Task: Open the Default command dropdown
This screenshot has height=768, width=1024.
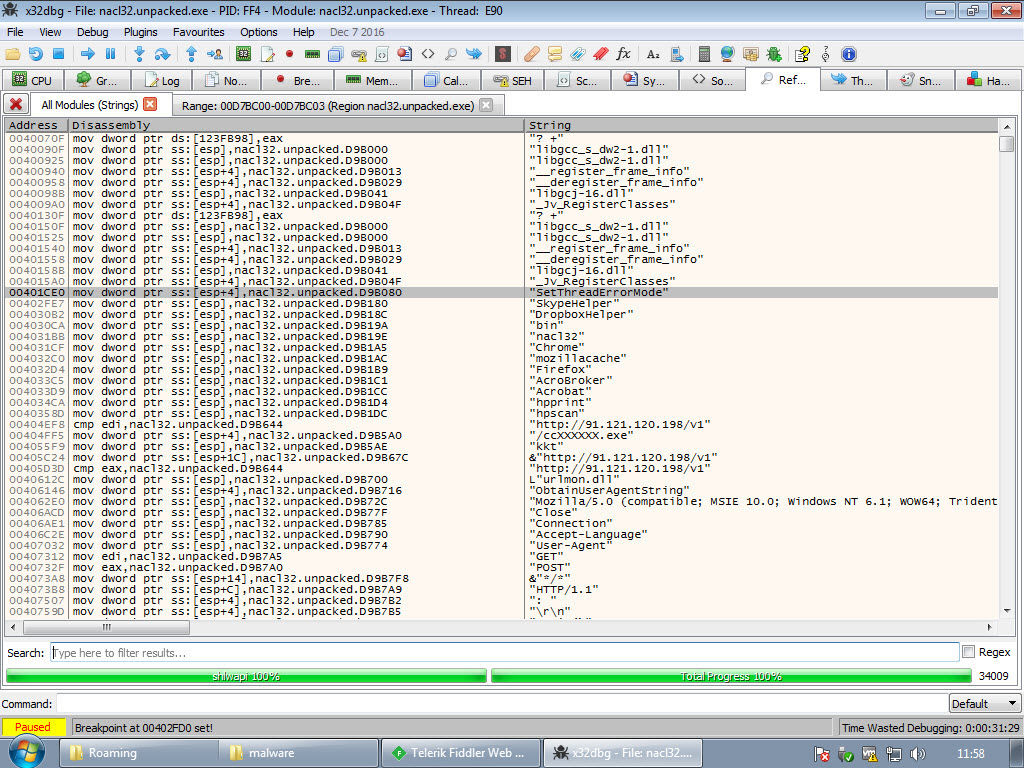Action: tap(984, 703)
